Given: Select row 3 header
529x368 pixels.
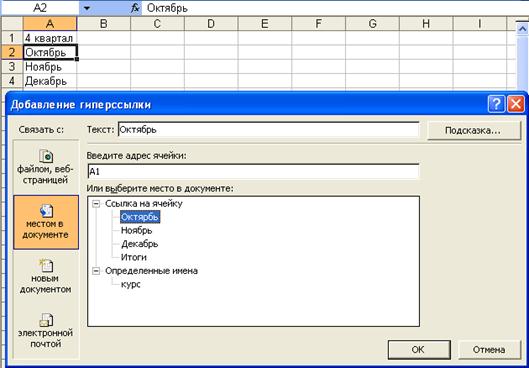Looking at the screenshot, I should [12, 67].
